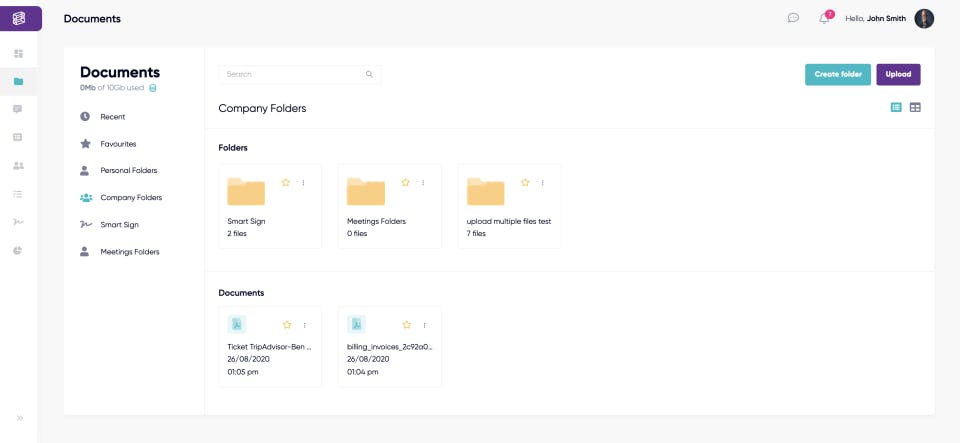Toggle favourite star on Ticket TripAdvisor document
This screenshot has height=443, width=960.
pos(287,325)
